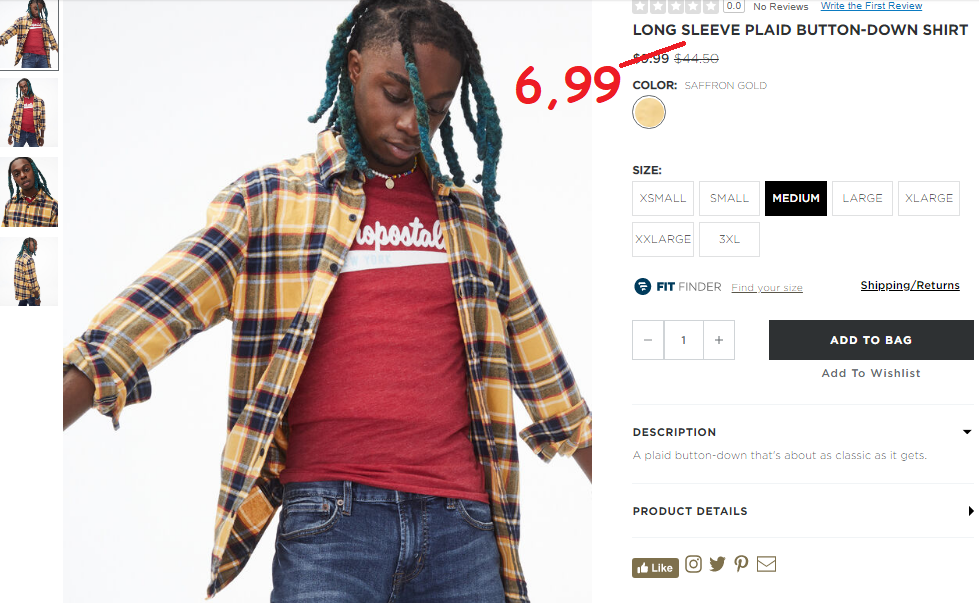Select the Saffron Gold color swatch

(x=649, y=112)
